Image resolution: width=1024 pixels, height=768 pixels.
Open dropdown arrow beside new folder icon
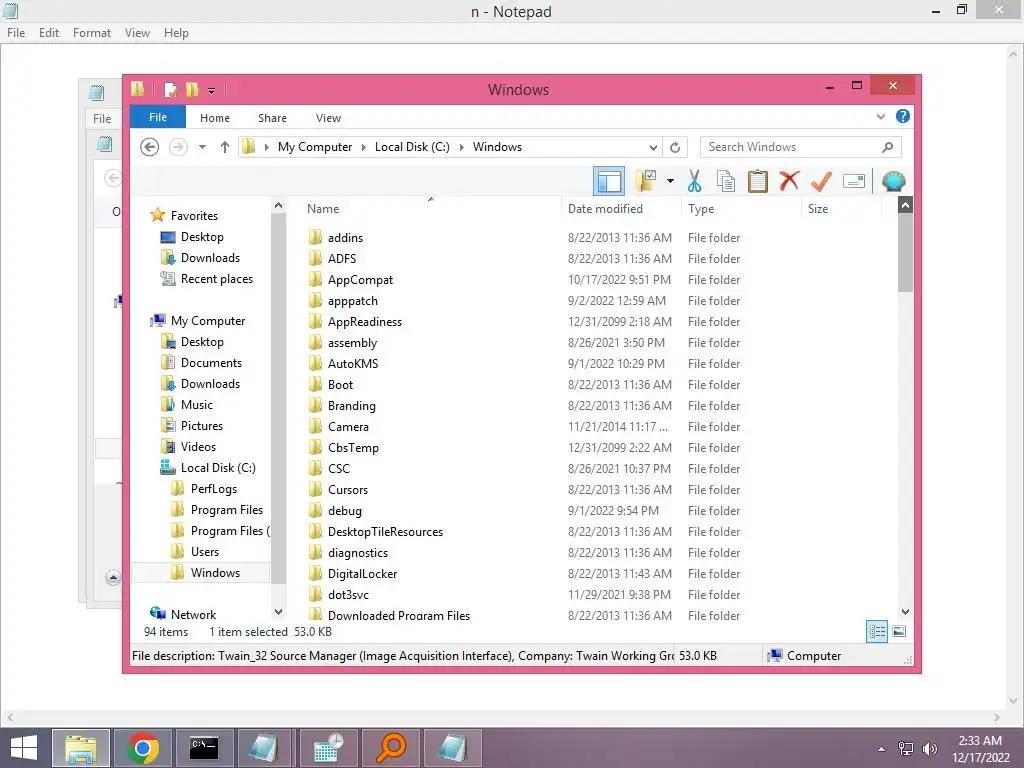pyautogui.click(x=671, y=181)
